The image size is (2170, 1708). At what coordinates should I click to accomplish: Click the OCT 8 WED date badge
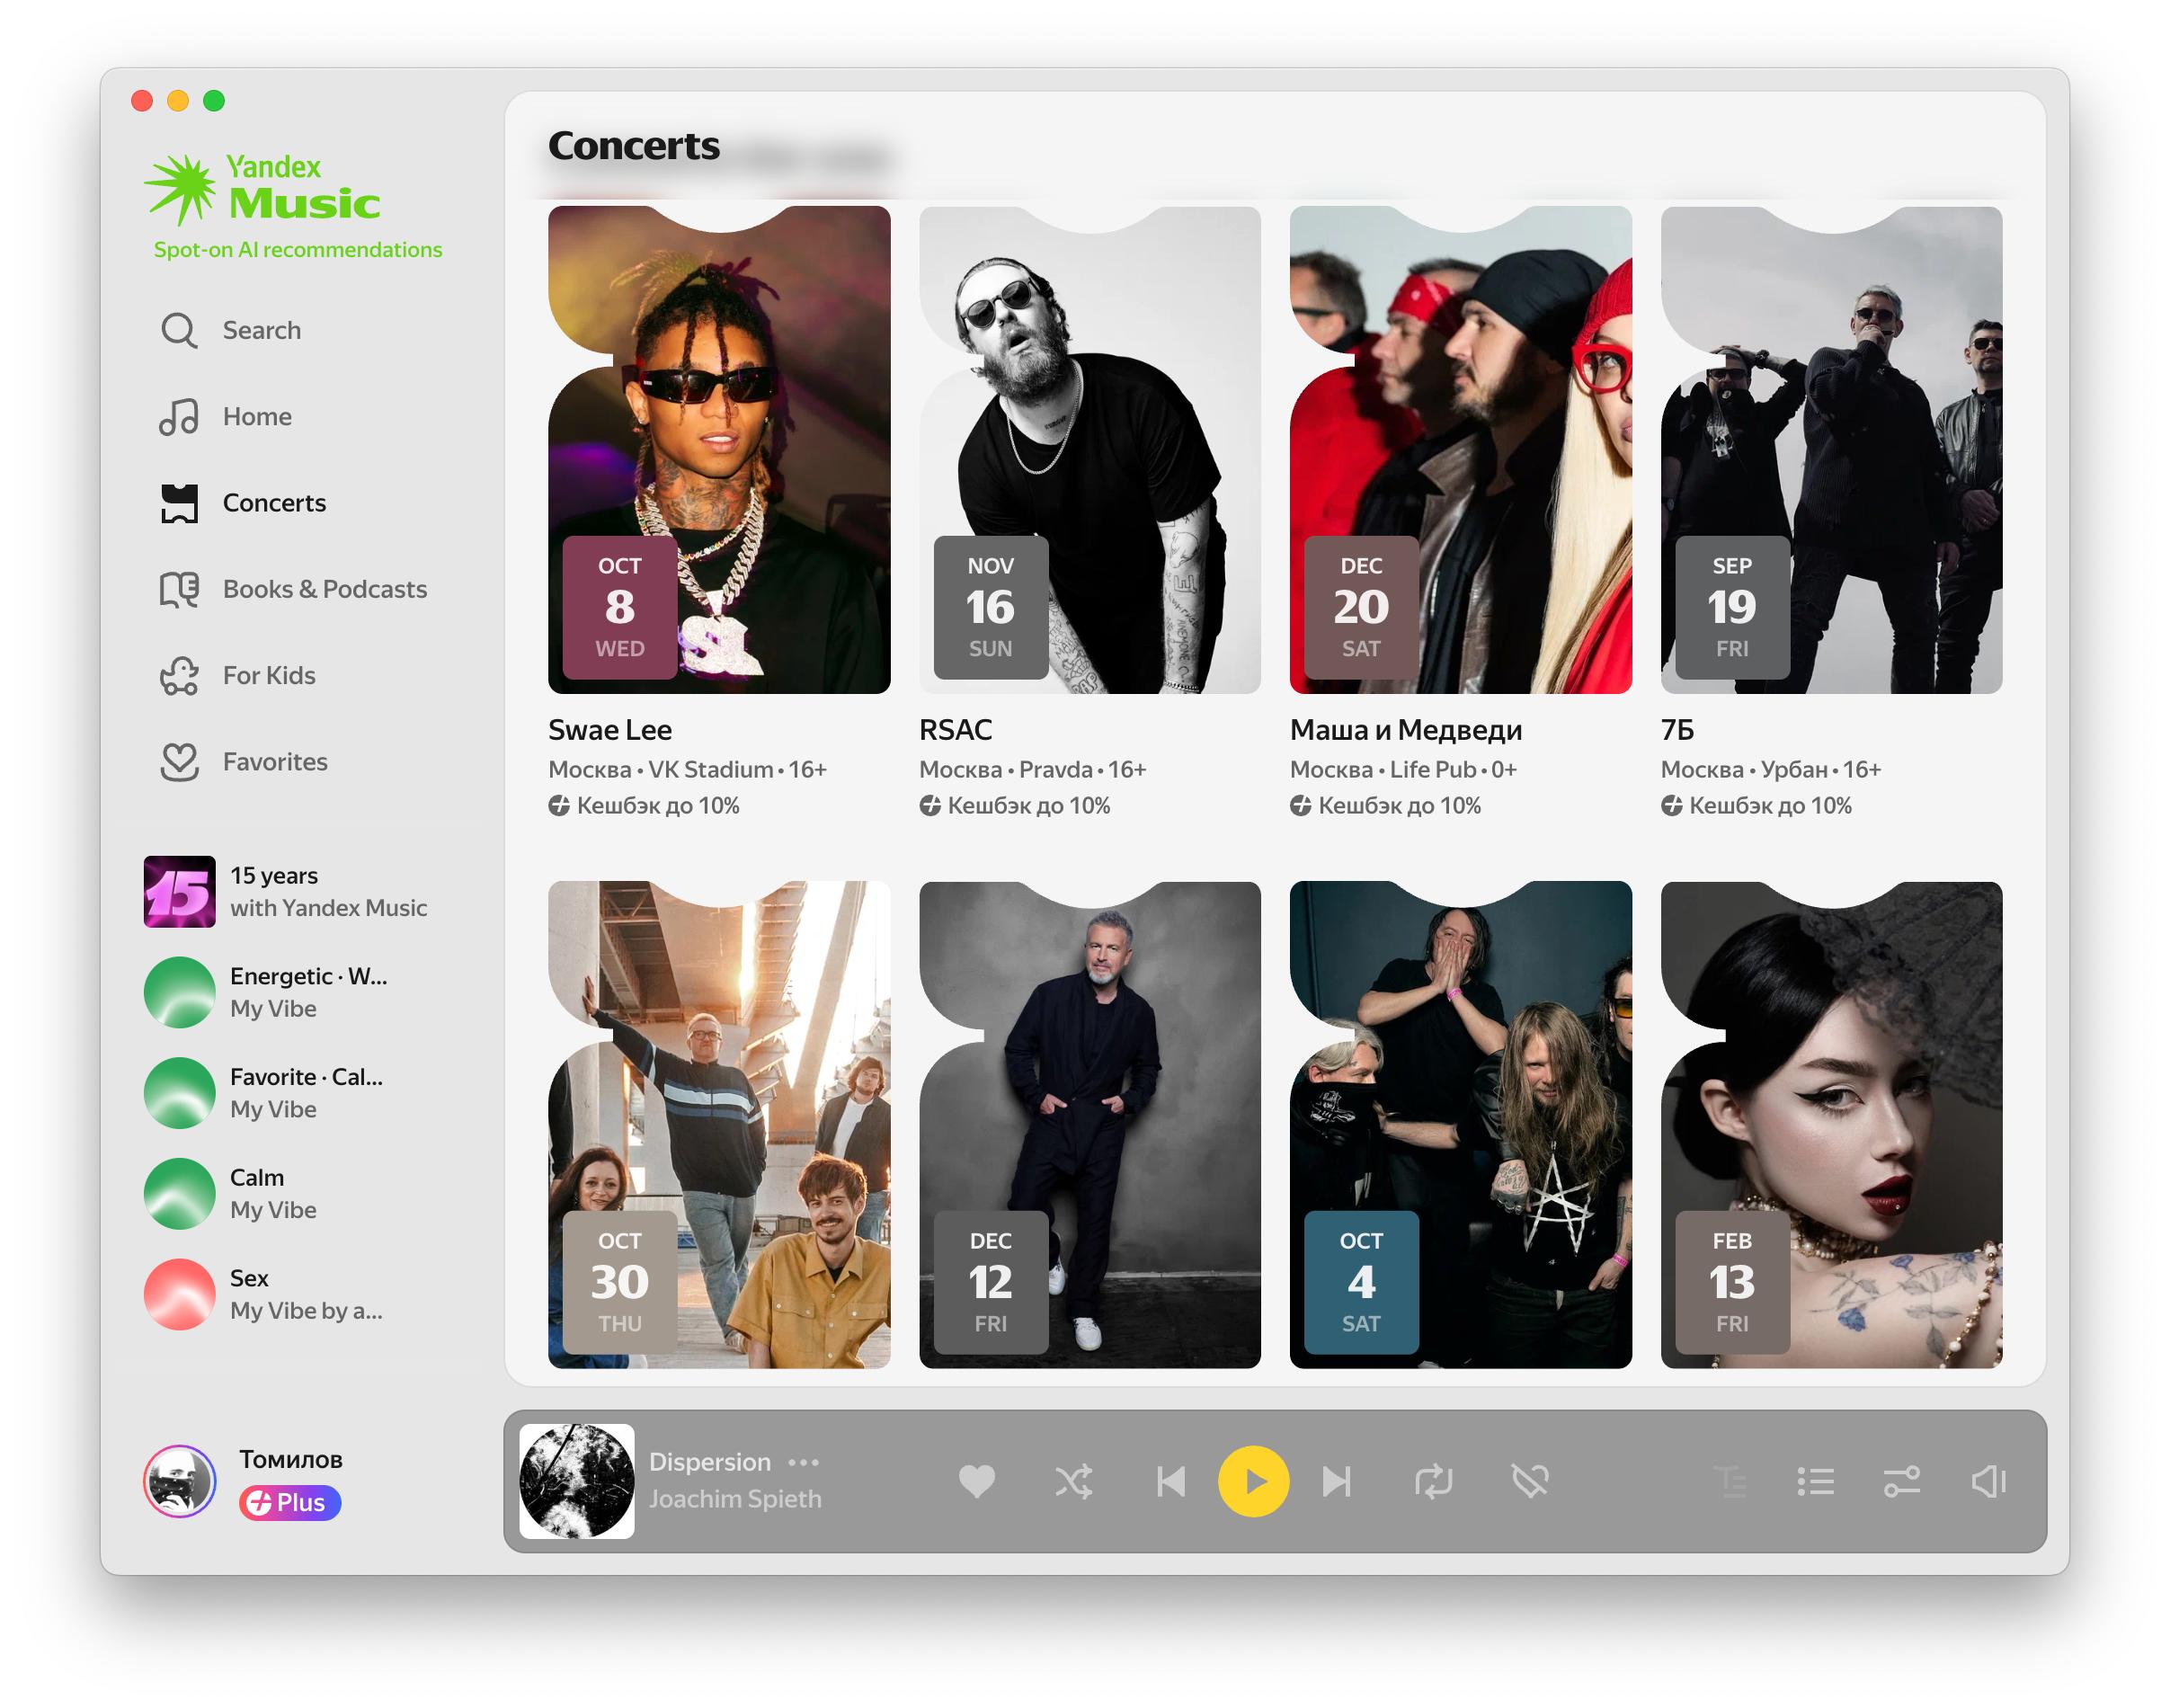coord(620,607)
